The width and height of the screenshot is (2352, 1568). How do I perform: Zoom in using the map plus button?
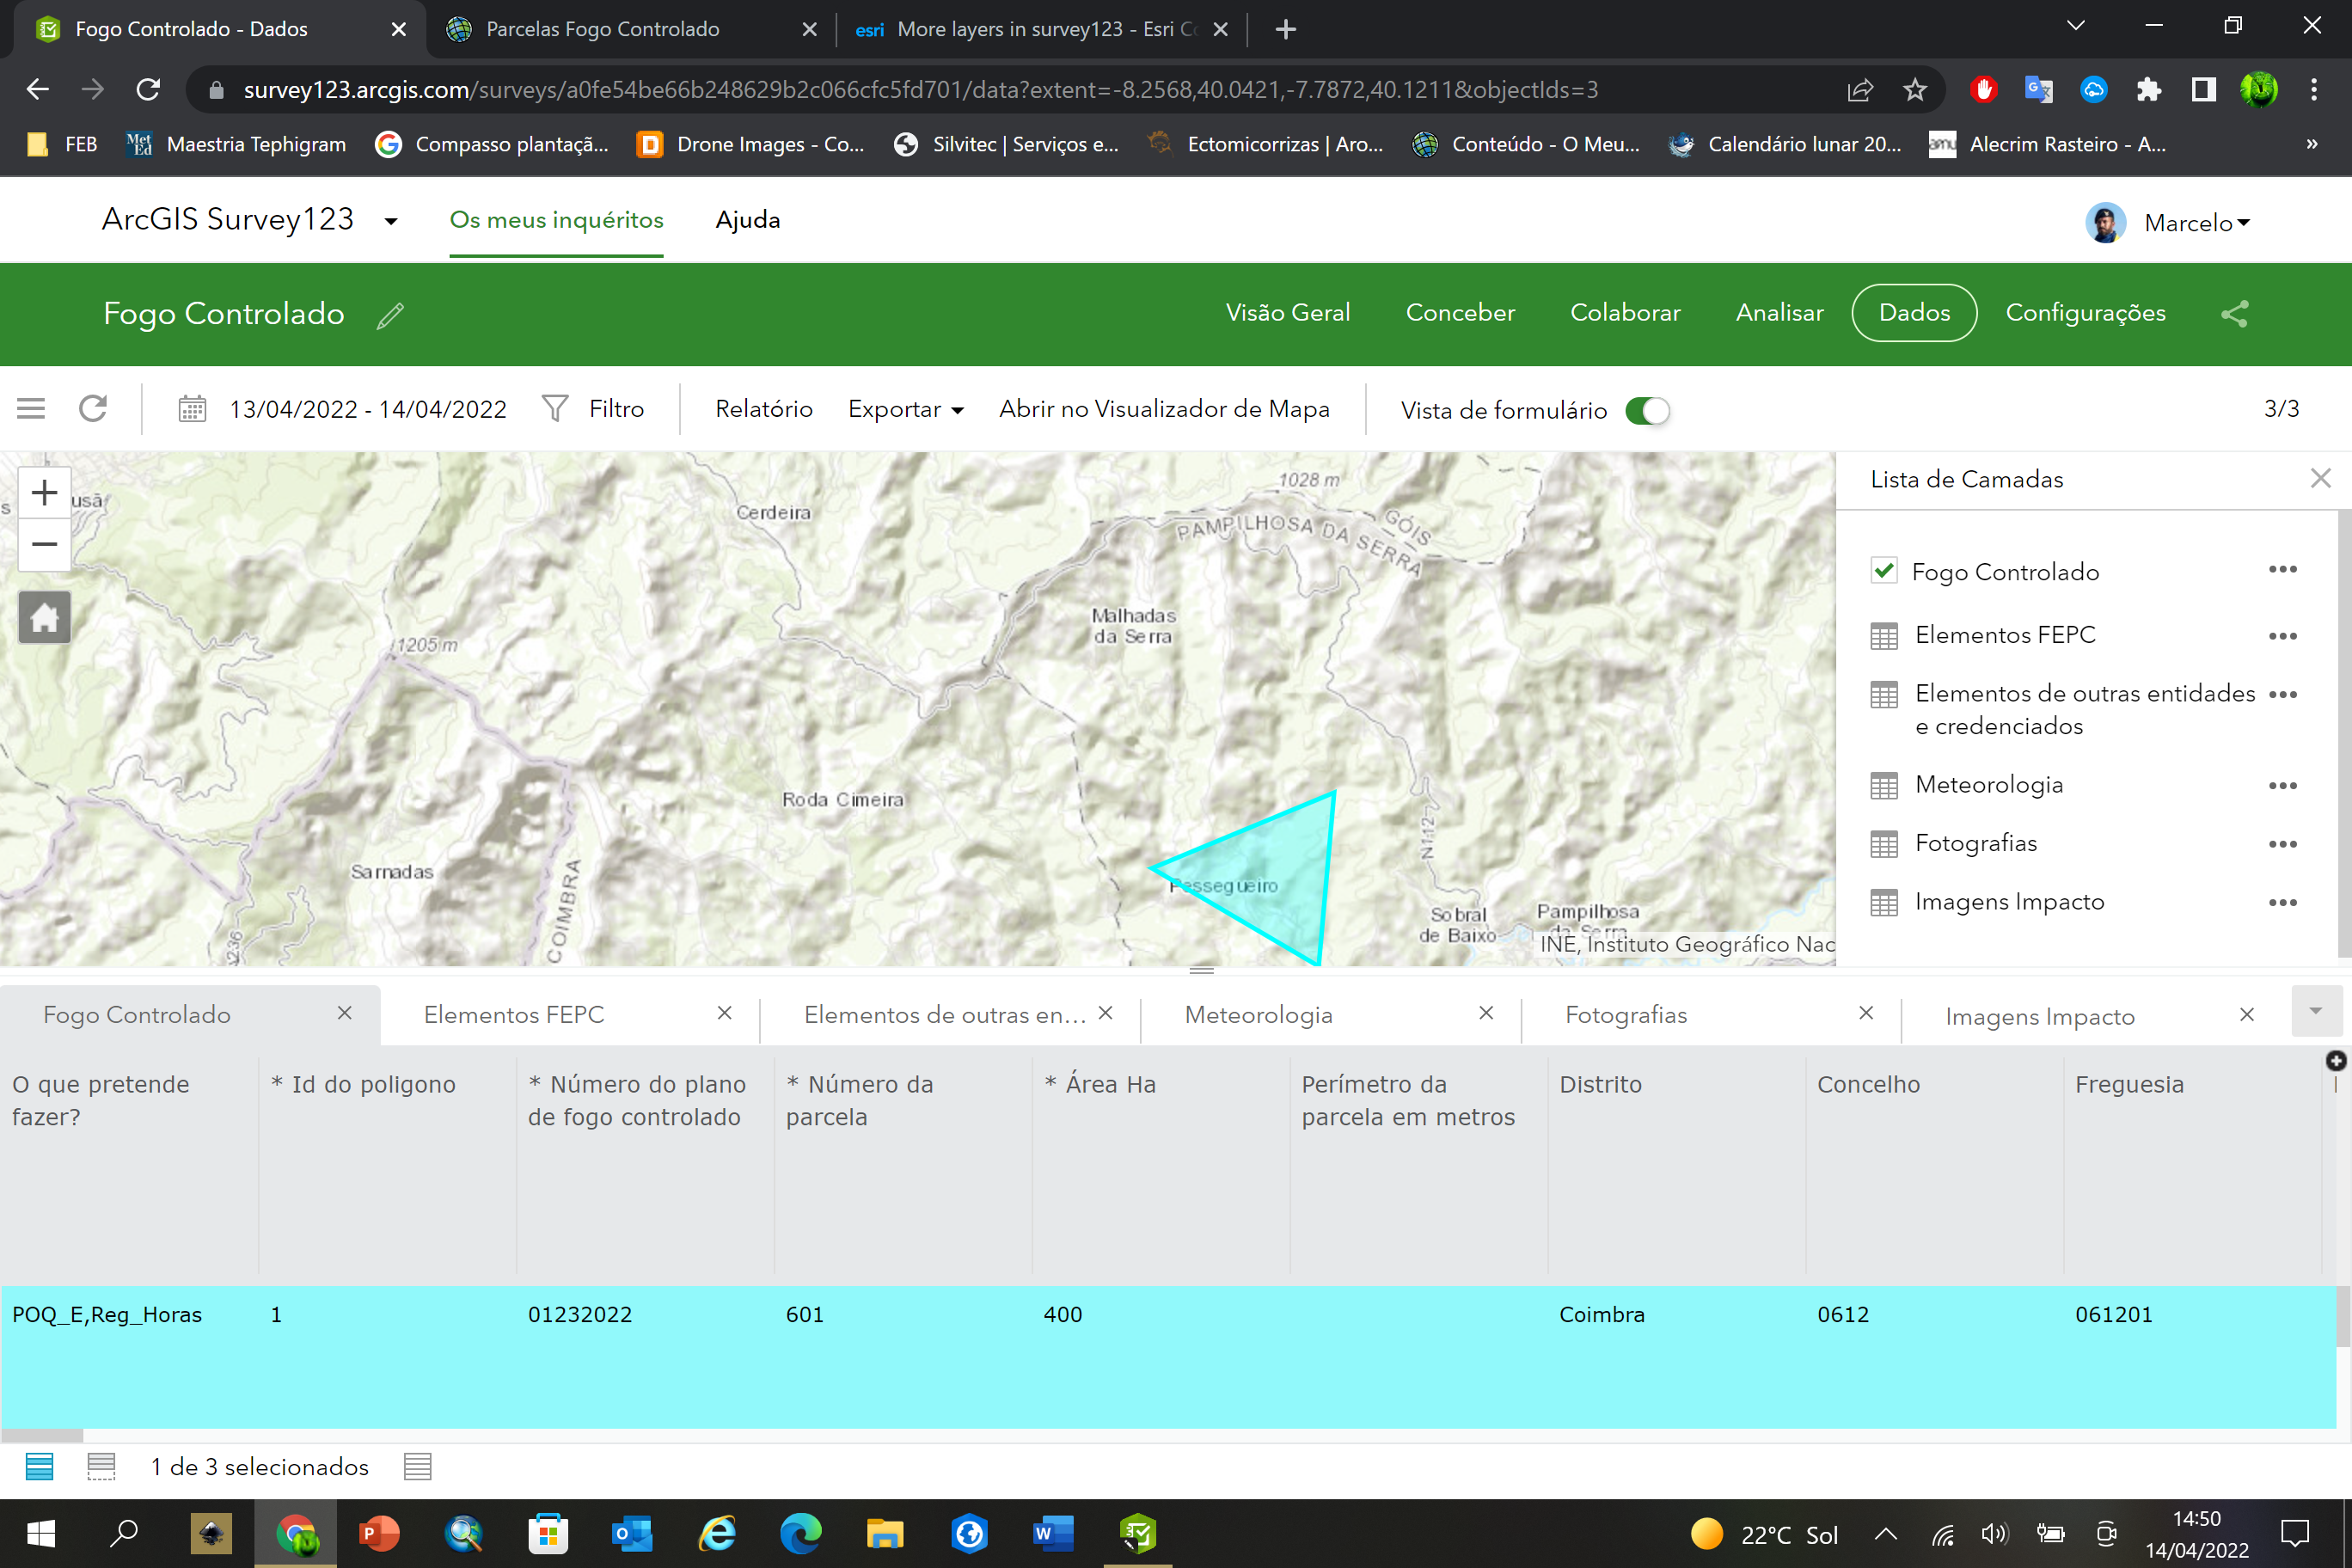(44, 491)
